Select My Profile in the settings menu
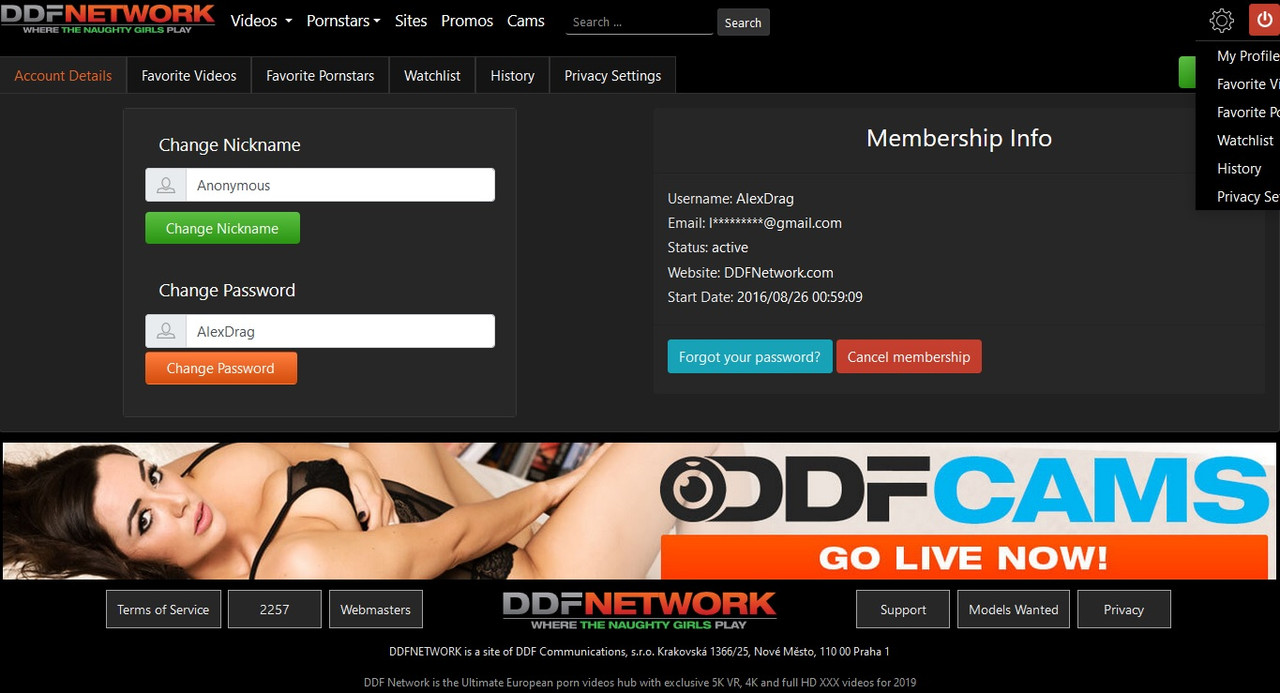This screenshot has width=1280, height=693. [x=1247, y=56]
